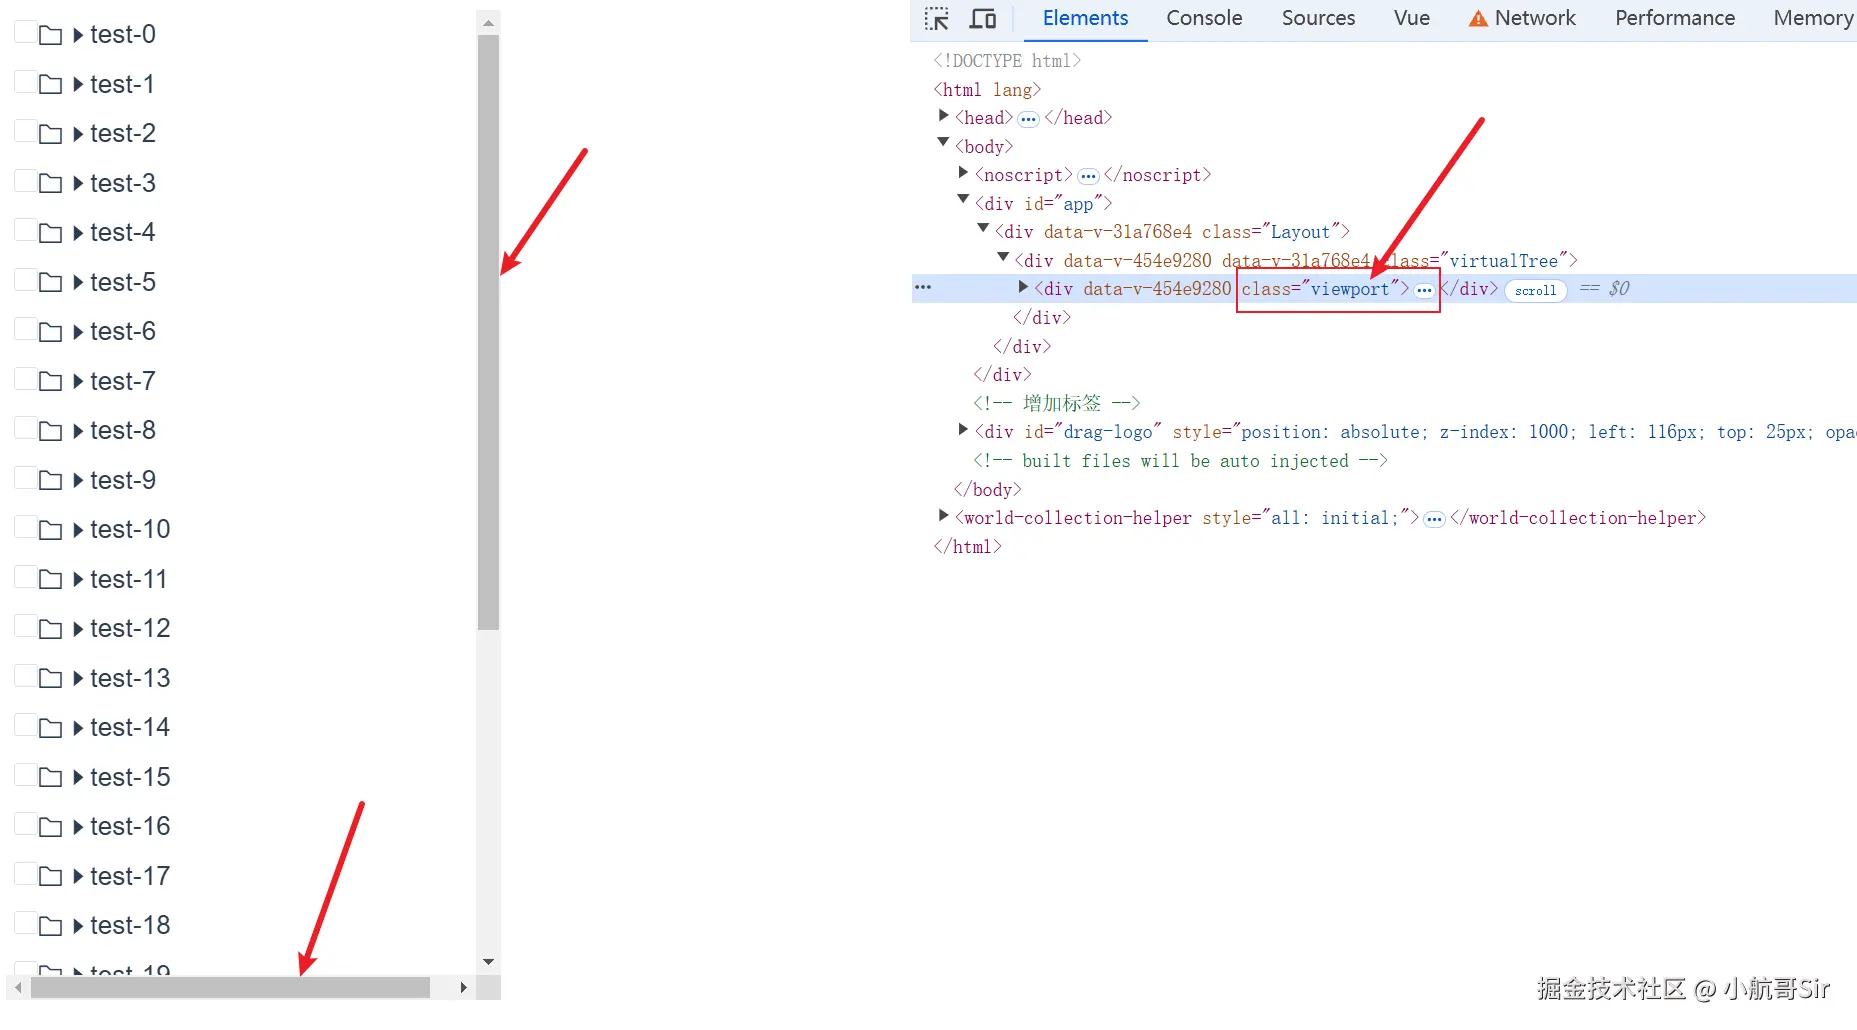Click the Network warning triangle icon
The width and height of the screenshot is (1857, 1030).
(1477, 19)
